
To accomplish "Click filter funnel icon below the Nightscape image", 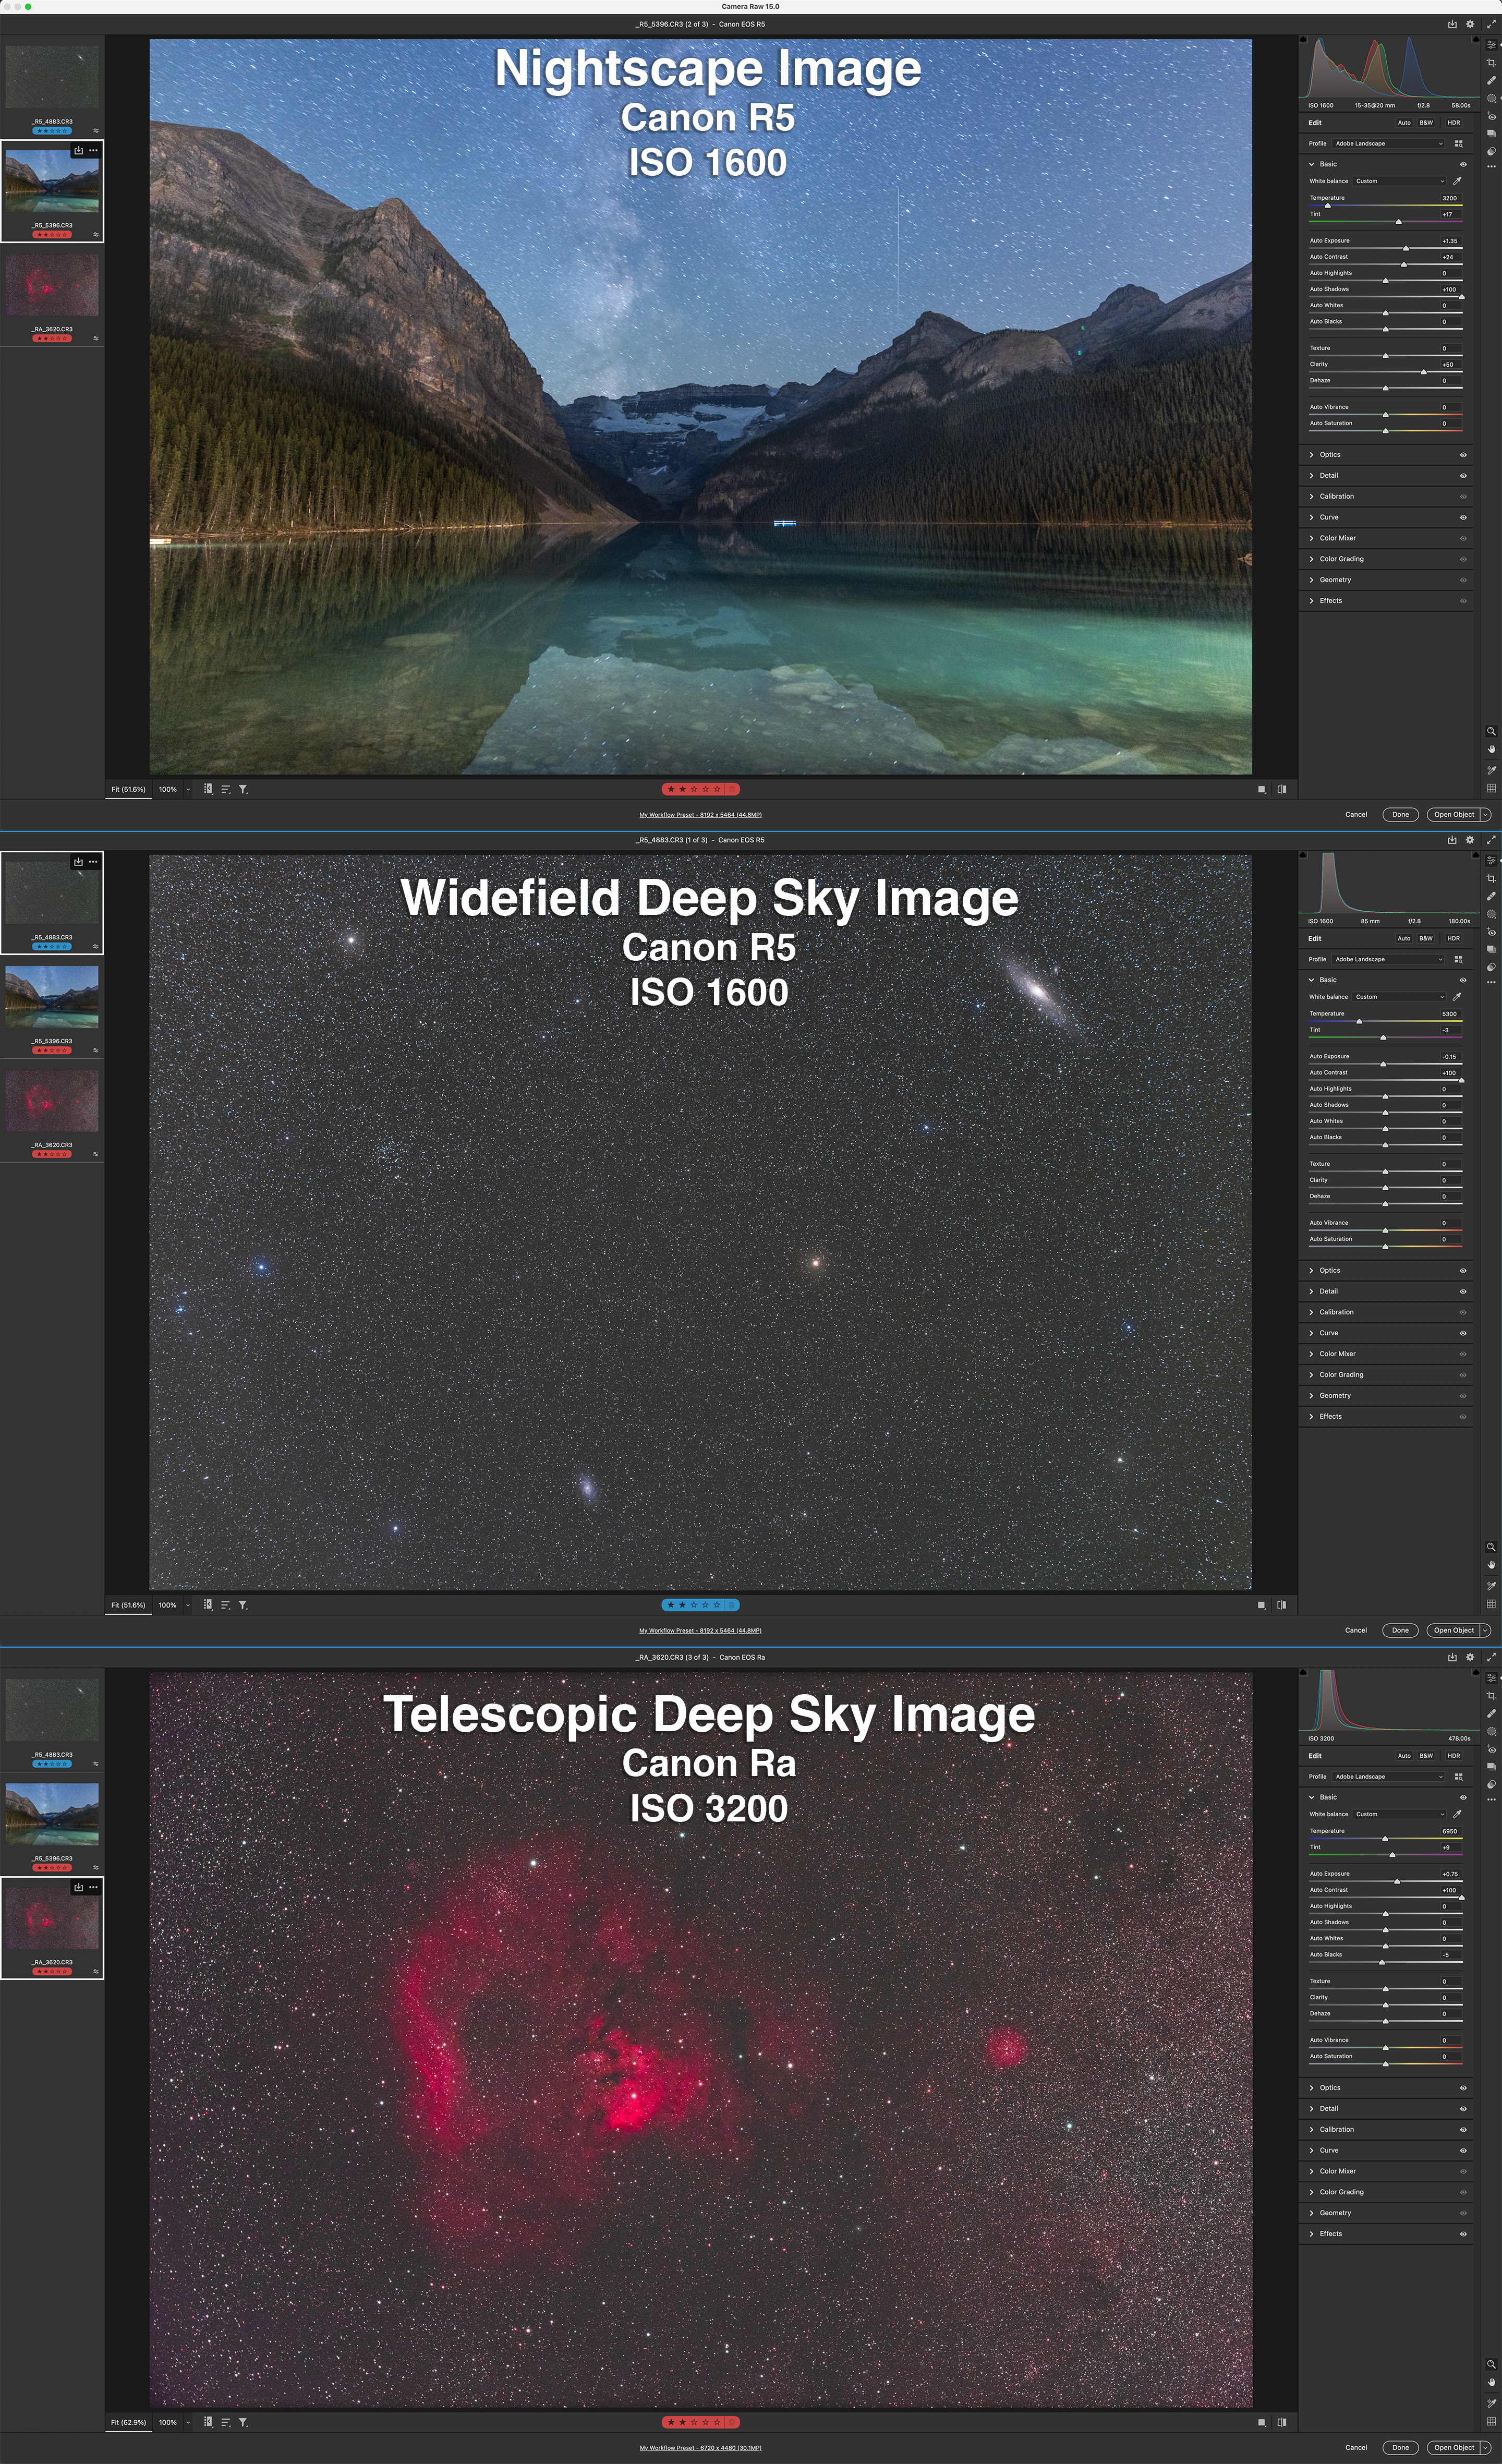I will click(243, 789).
